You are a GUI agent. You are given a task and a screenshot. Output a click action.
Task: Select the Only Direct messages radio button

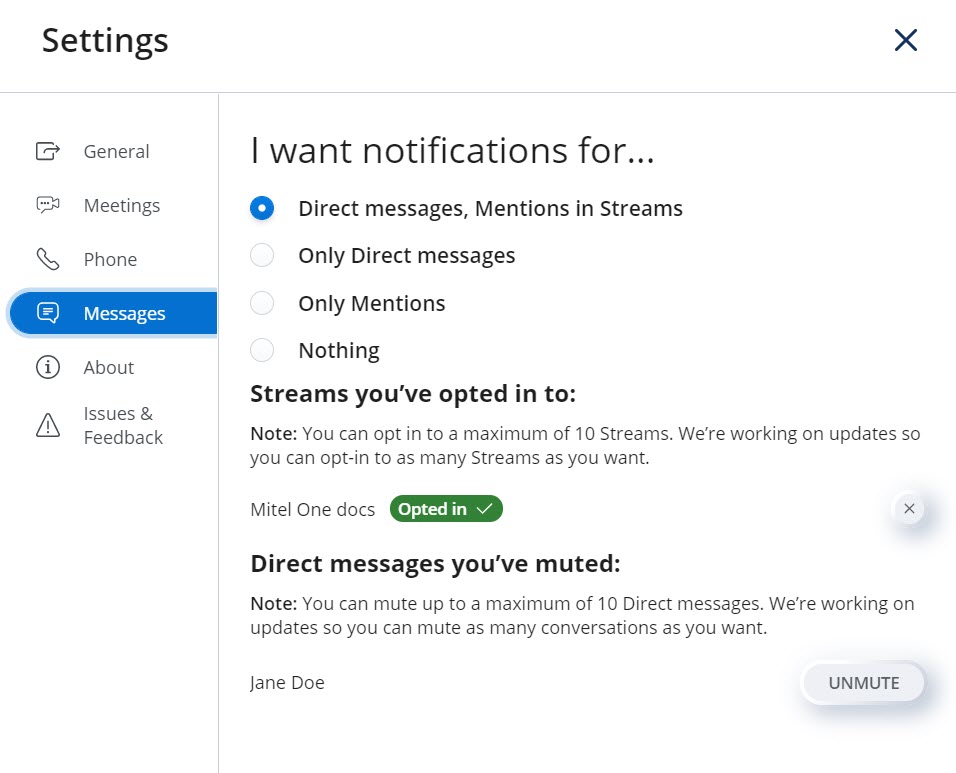[x=262, y=255]
